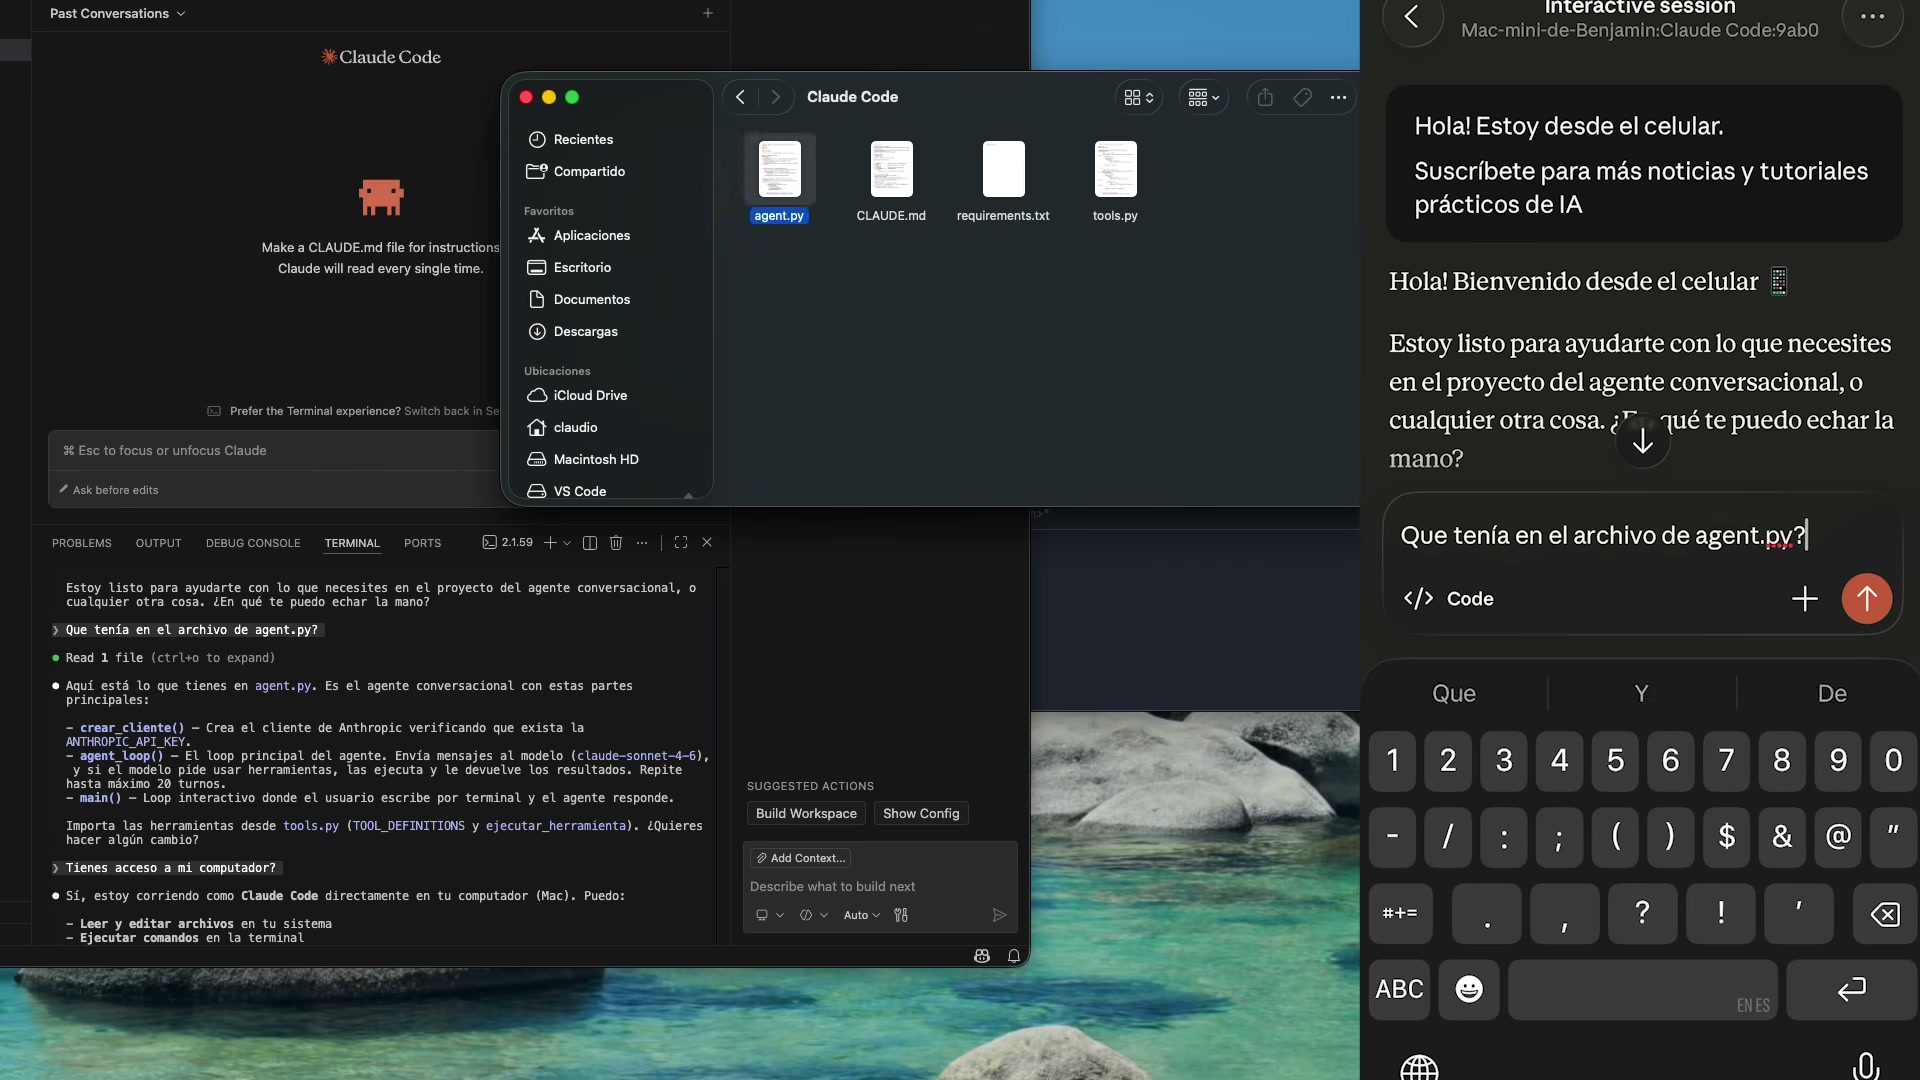Tap the keyboard backspace key
The height and width of the screenshot is (1080, 1920).
coord(1885,914)
